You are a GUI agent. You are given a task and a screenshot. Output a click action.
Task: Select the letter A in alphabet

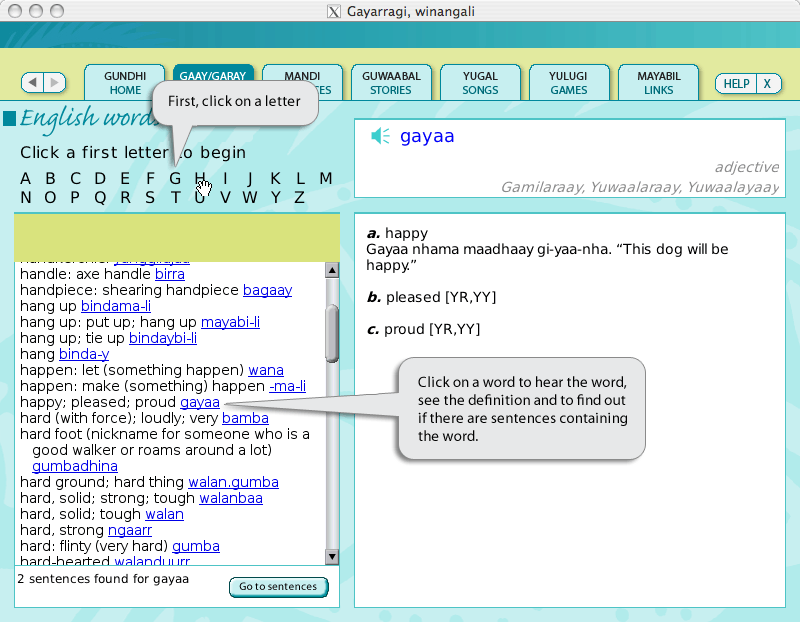(25, 179)
